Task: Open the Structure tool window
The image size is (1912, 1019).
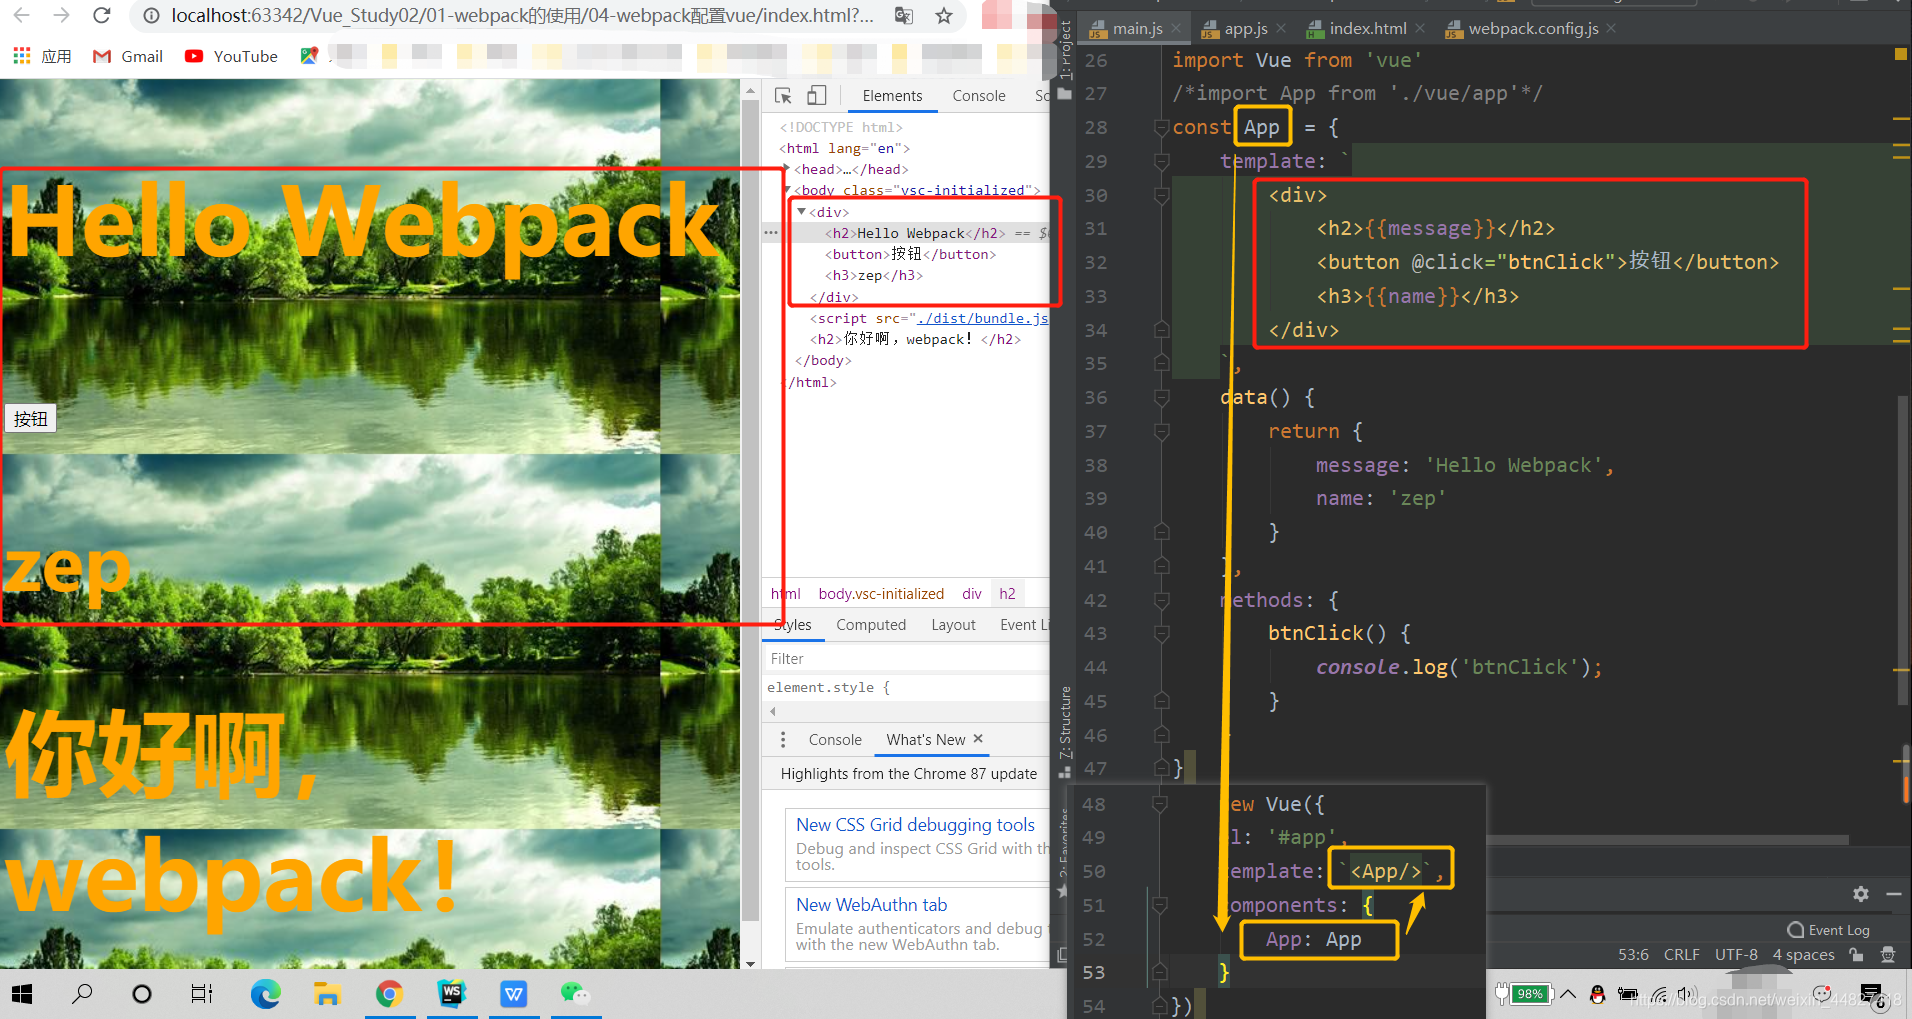Action: point(1065,730)
